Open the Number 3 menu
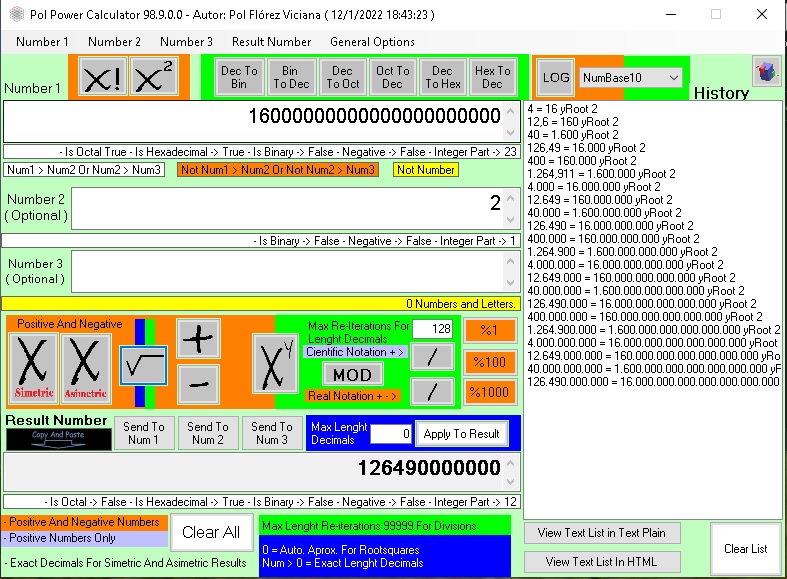 [186, 42]
